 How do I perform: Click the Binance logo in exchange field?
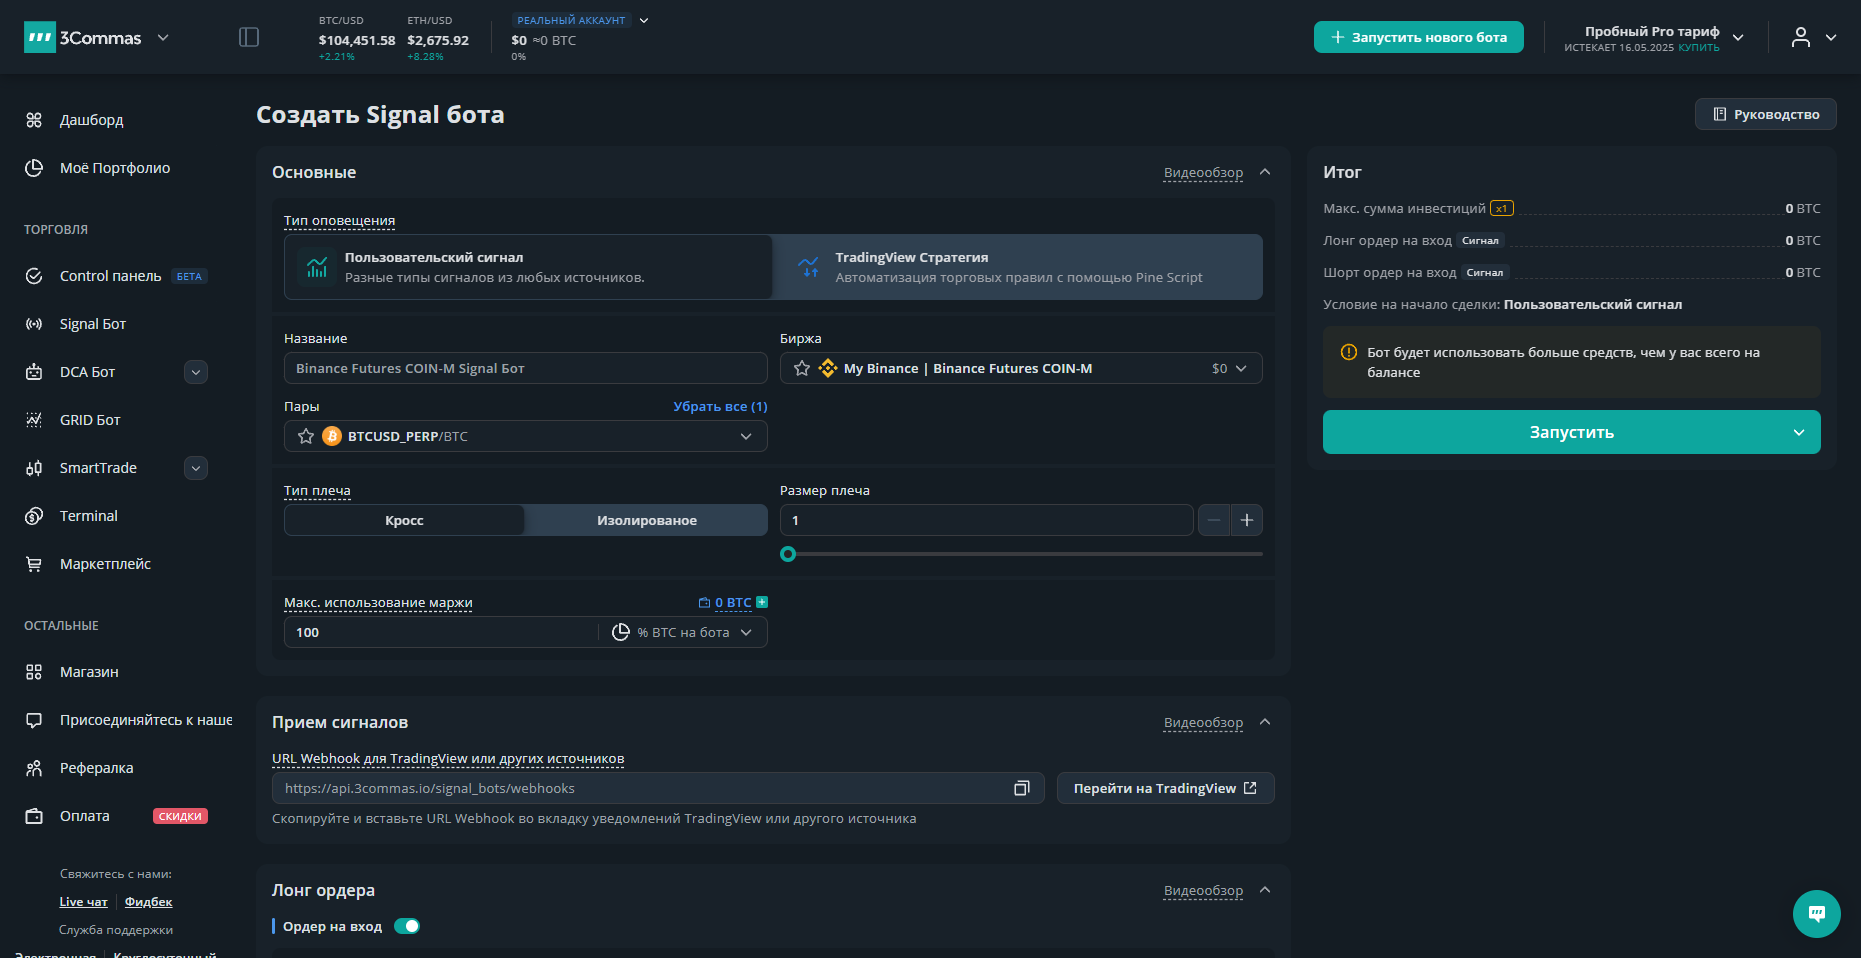[828, 368]
